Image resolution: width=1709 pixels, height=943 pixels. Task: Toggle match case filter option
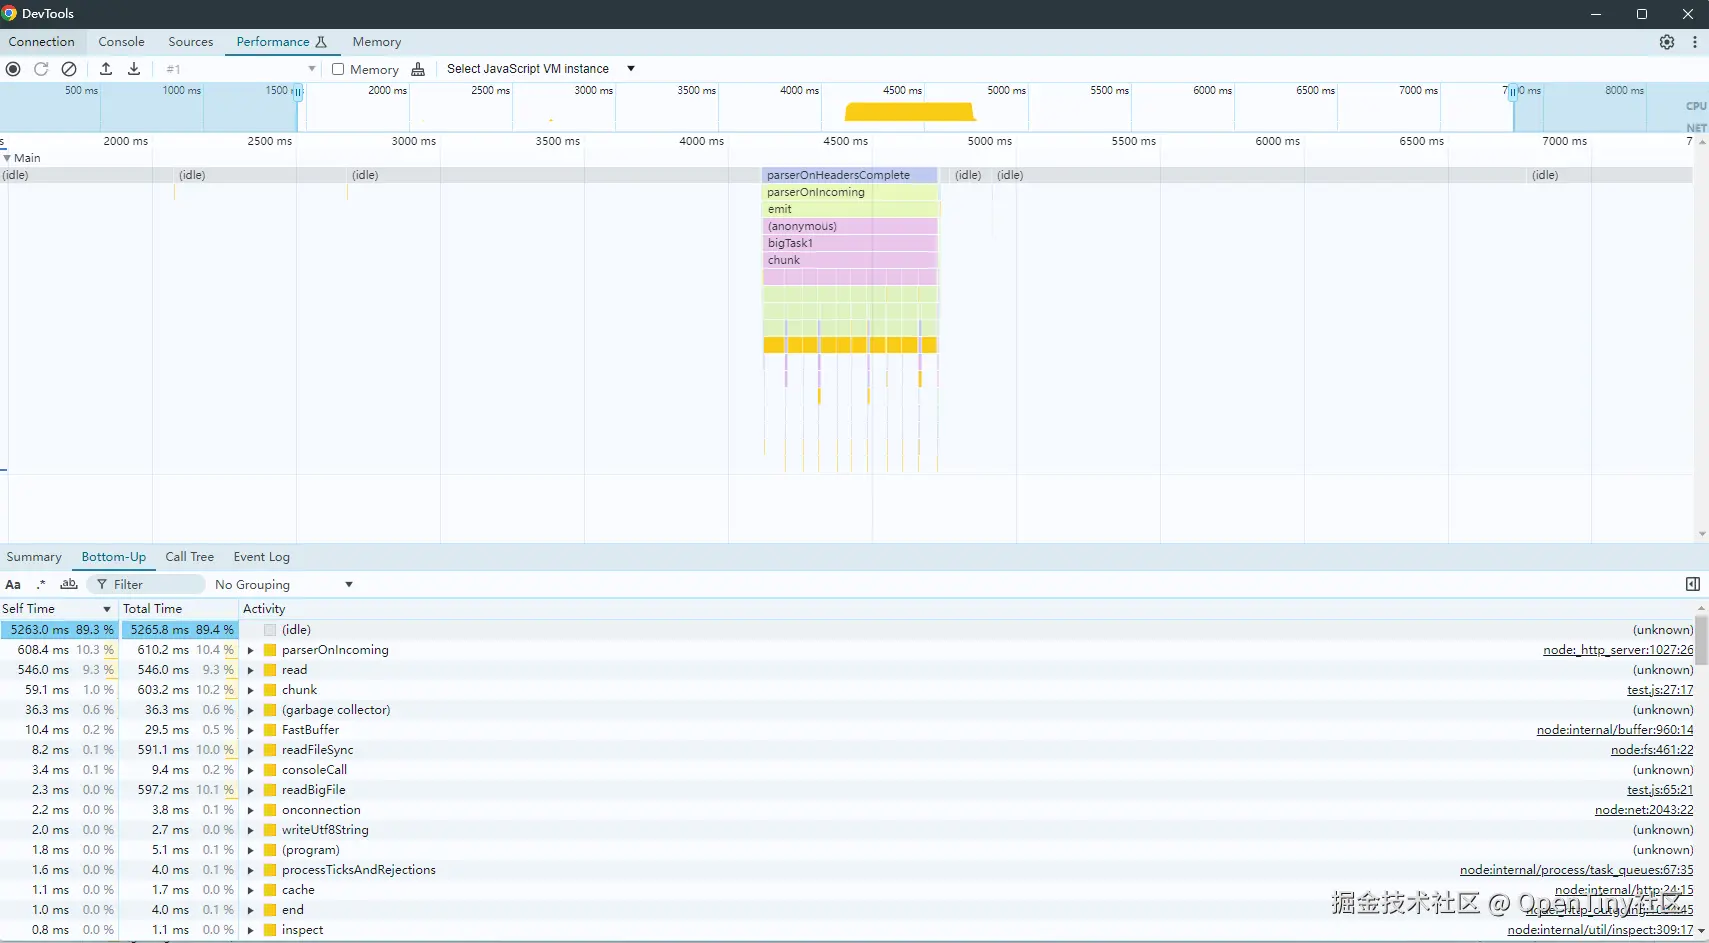[13, 585]
